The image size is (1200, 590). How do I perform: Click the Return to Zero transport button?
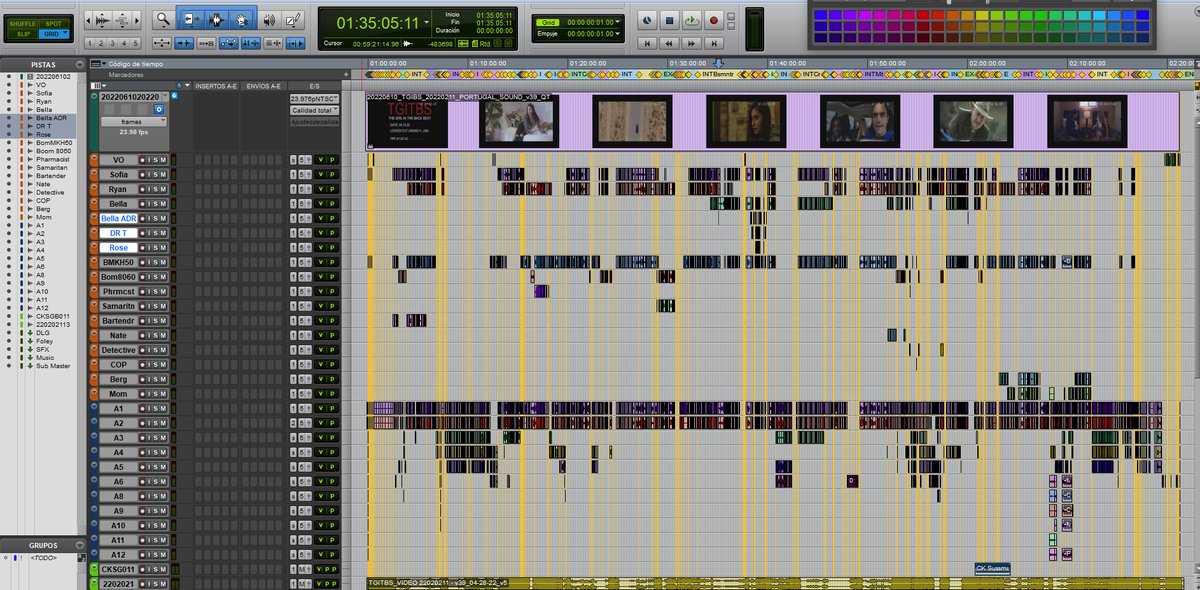pyautogui.click(x=647, y=43)
